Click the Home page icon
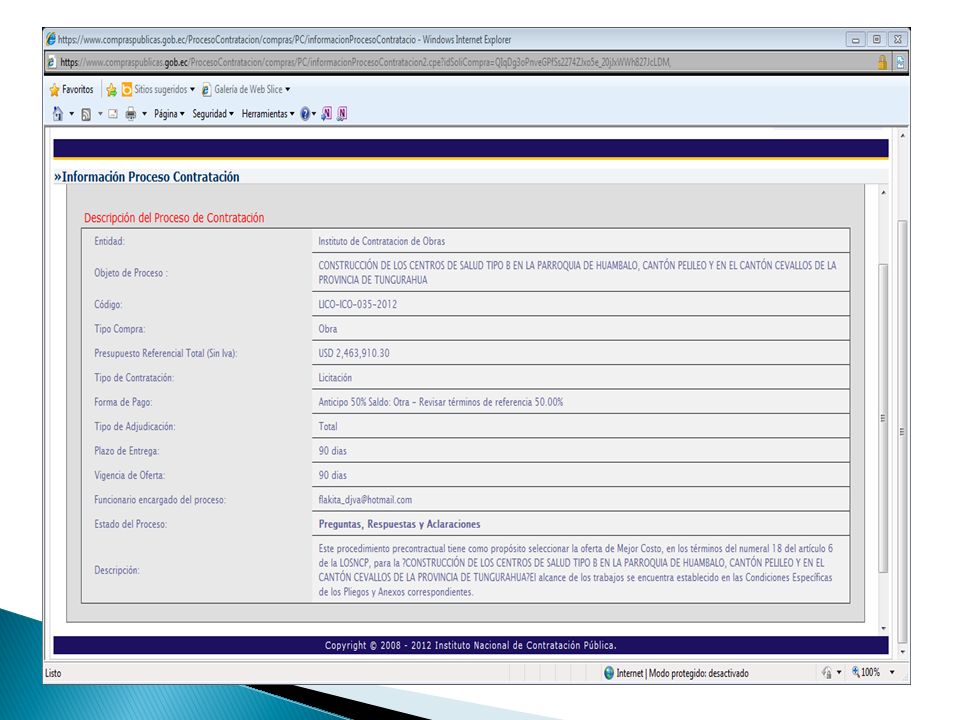 pyautogui.click(x=58, y=113)
